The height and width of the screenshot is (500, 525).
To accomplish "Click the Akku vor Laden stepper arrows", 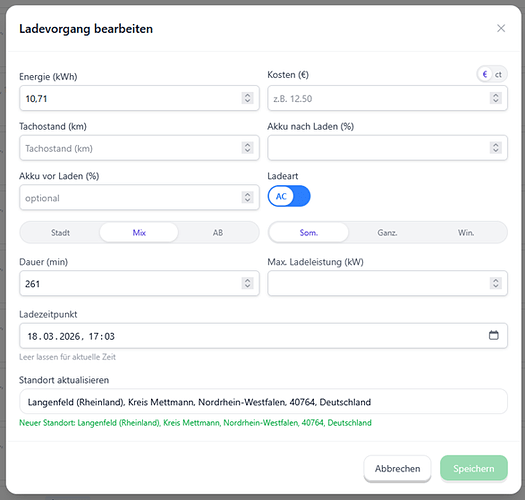I will coord(247,197).
